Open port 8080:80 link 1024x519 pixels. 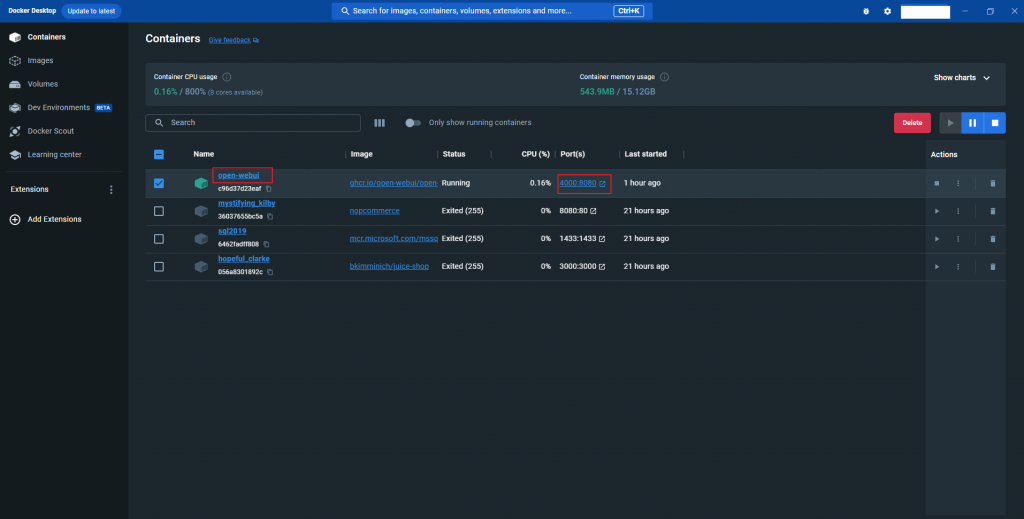tap(578, 211)
